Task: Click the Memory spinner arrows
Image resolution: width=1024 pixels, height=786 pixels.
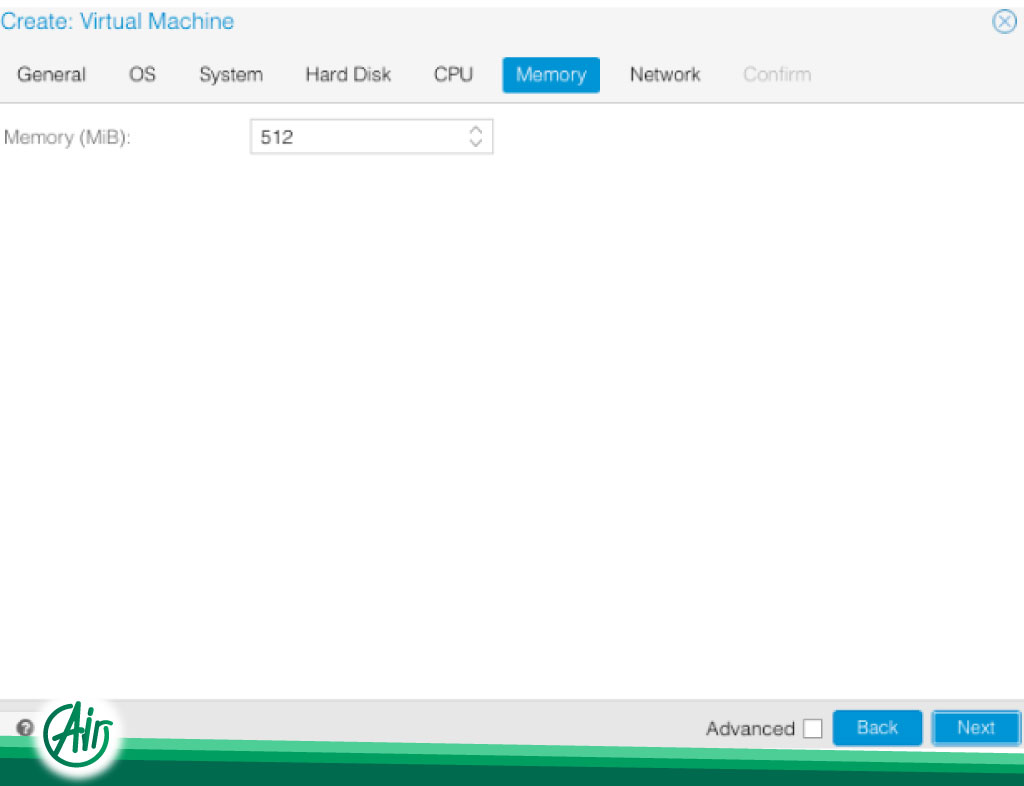Action: (x=476, y=136)
